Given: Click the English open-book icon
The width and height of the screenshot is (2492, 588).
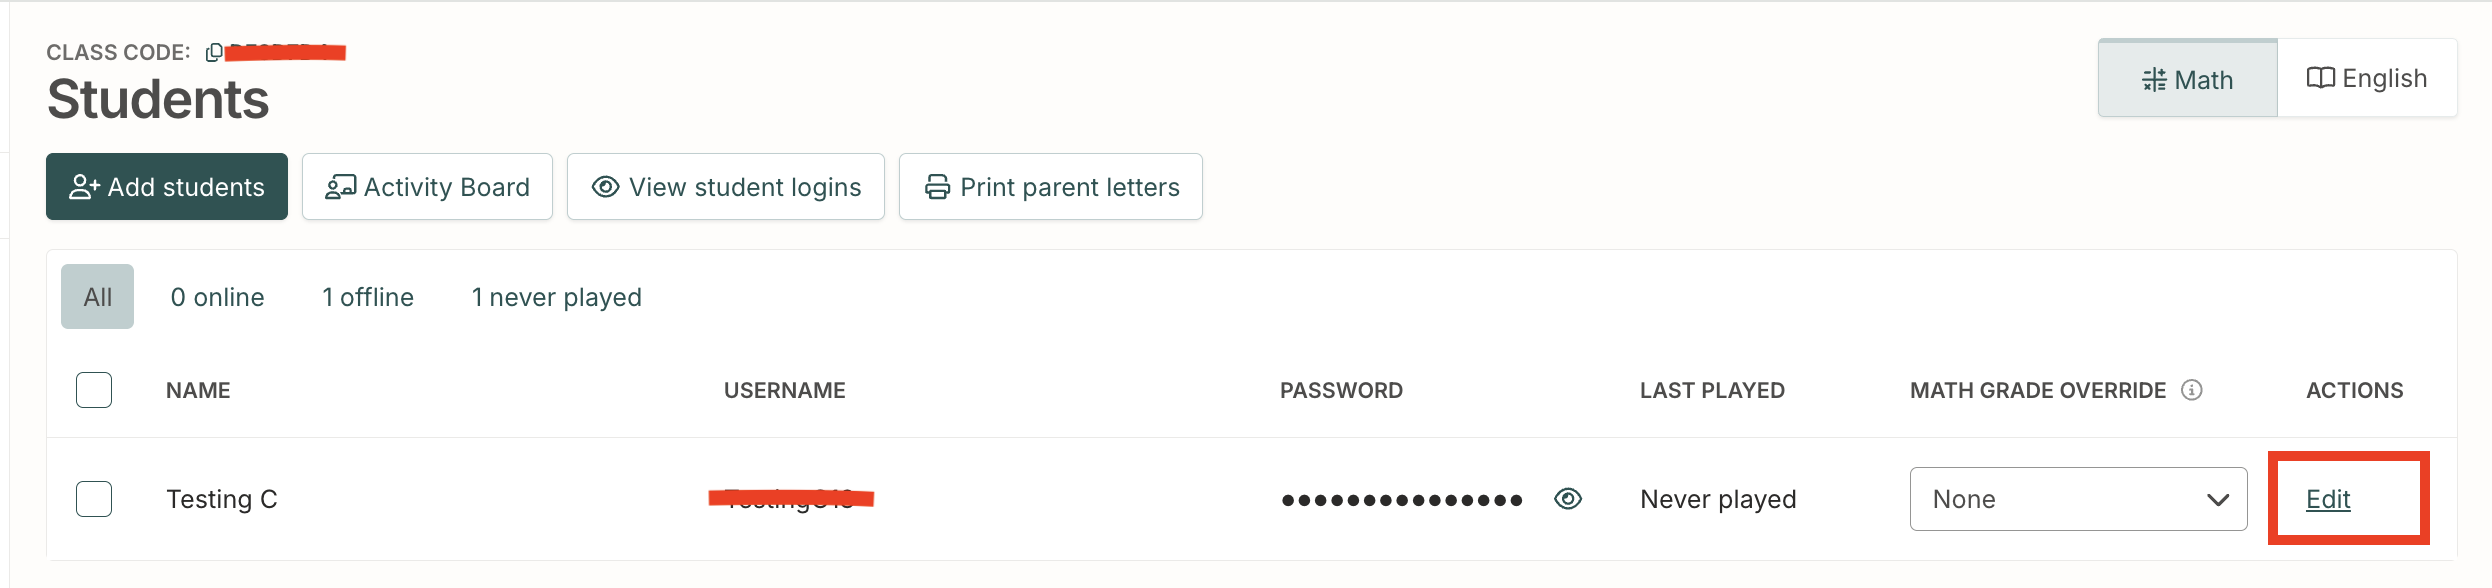Looking at the screenshot, I should coord(2320,78).
